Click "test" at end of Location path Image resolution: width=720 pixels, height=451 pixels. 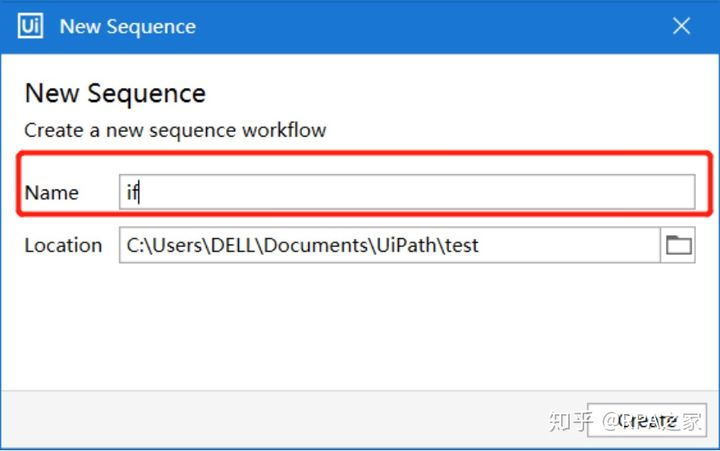pyautogui.click(x=463, y=245)
